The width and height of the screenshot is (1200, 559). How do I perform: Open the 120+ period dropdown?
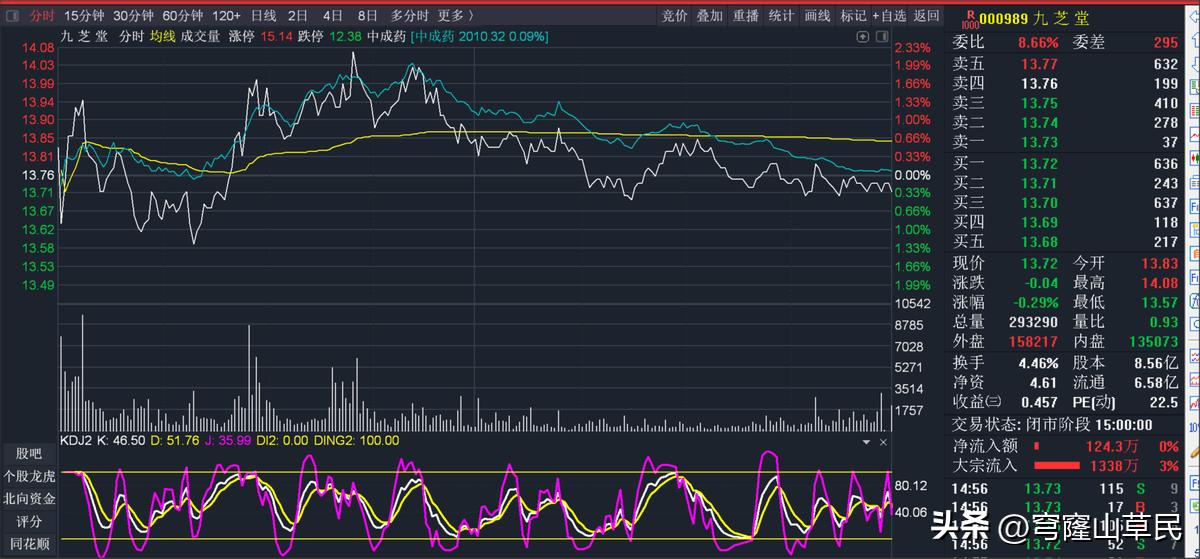(226, 16)
